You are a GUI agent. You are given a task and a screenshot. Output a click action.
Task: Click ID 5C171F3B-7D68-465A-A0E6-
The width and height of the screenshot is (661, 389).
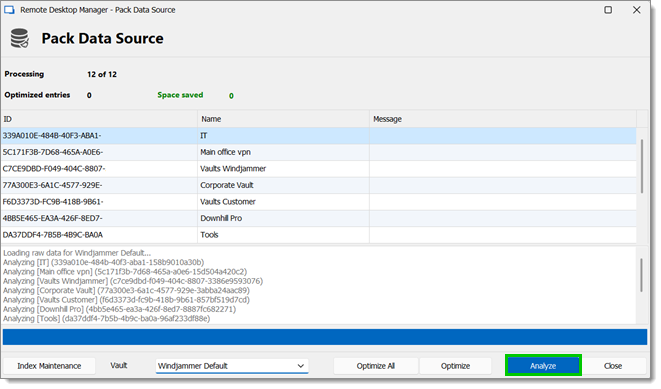(x=53, y=152)
